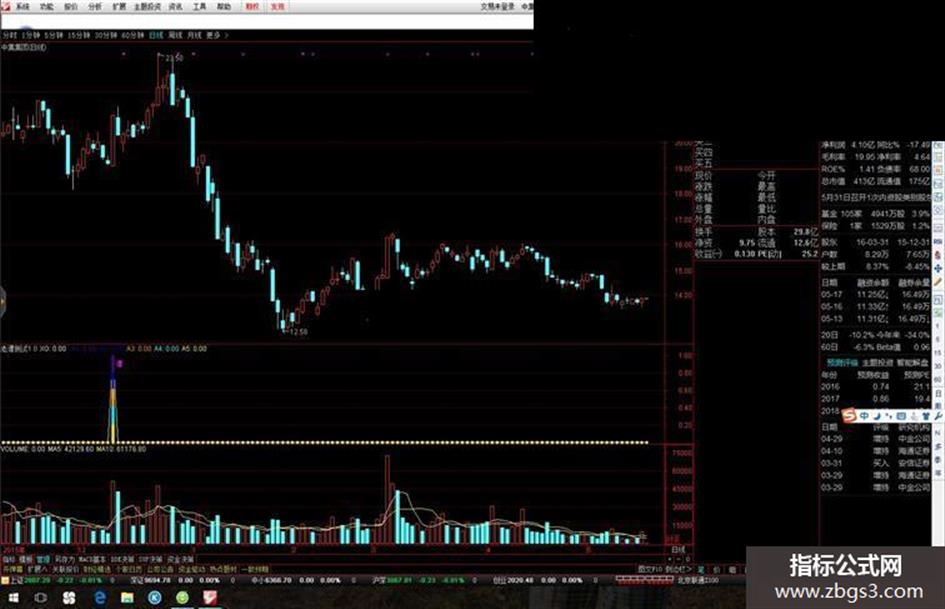Screen dimensions: 945x609
Task: Open the 分析 menu
Action: click(x=95, y=7)
